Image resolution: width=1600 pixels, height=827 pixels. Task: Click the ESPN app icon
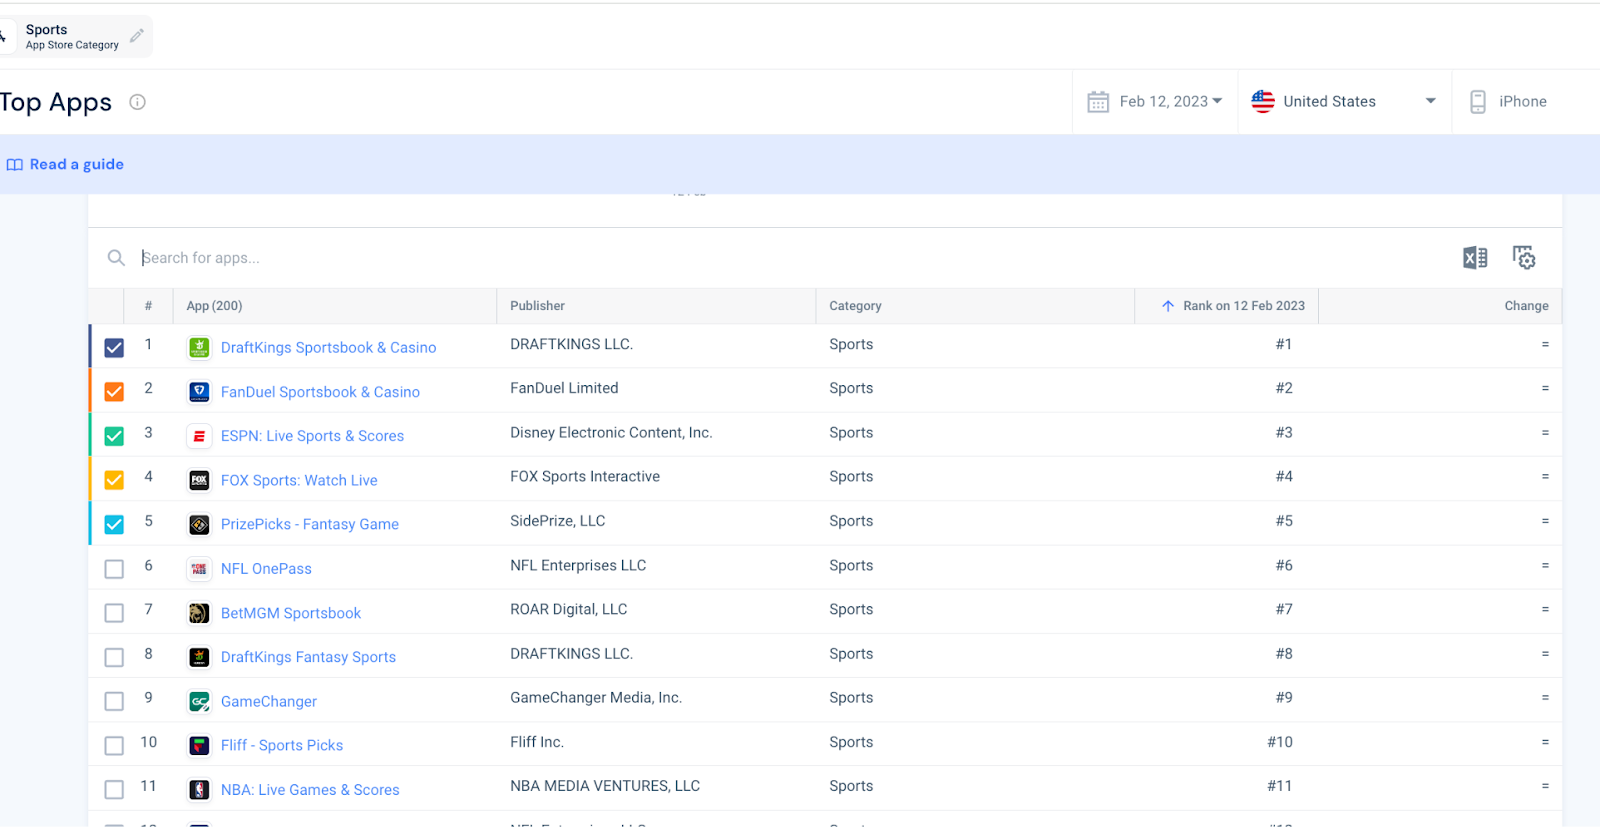click(x=199, y=436)
